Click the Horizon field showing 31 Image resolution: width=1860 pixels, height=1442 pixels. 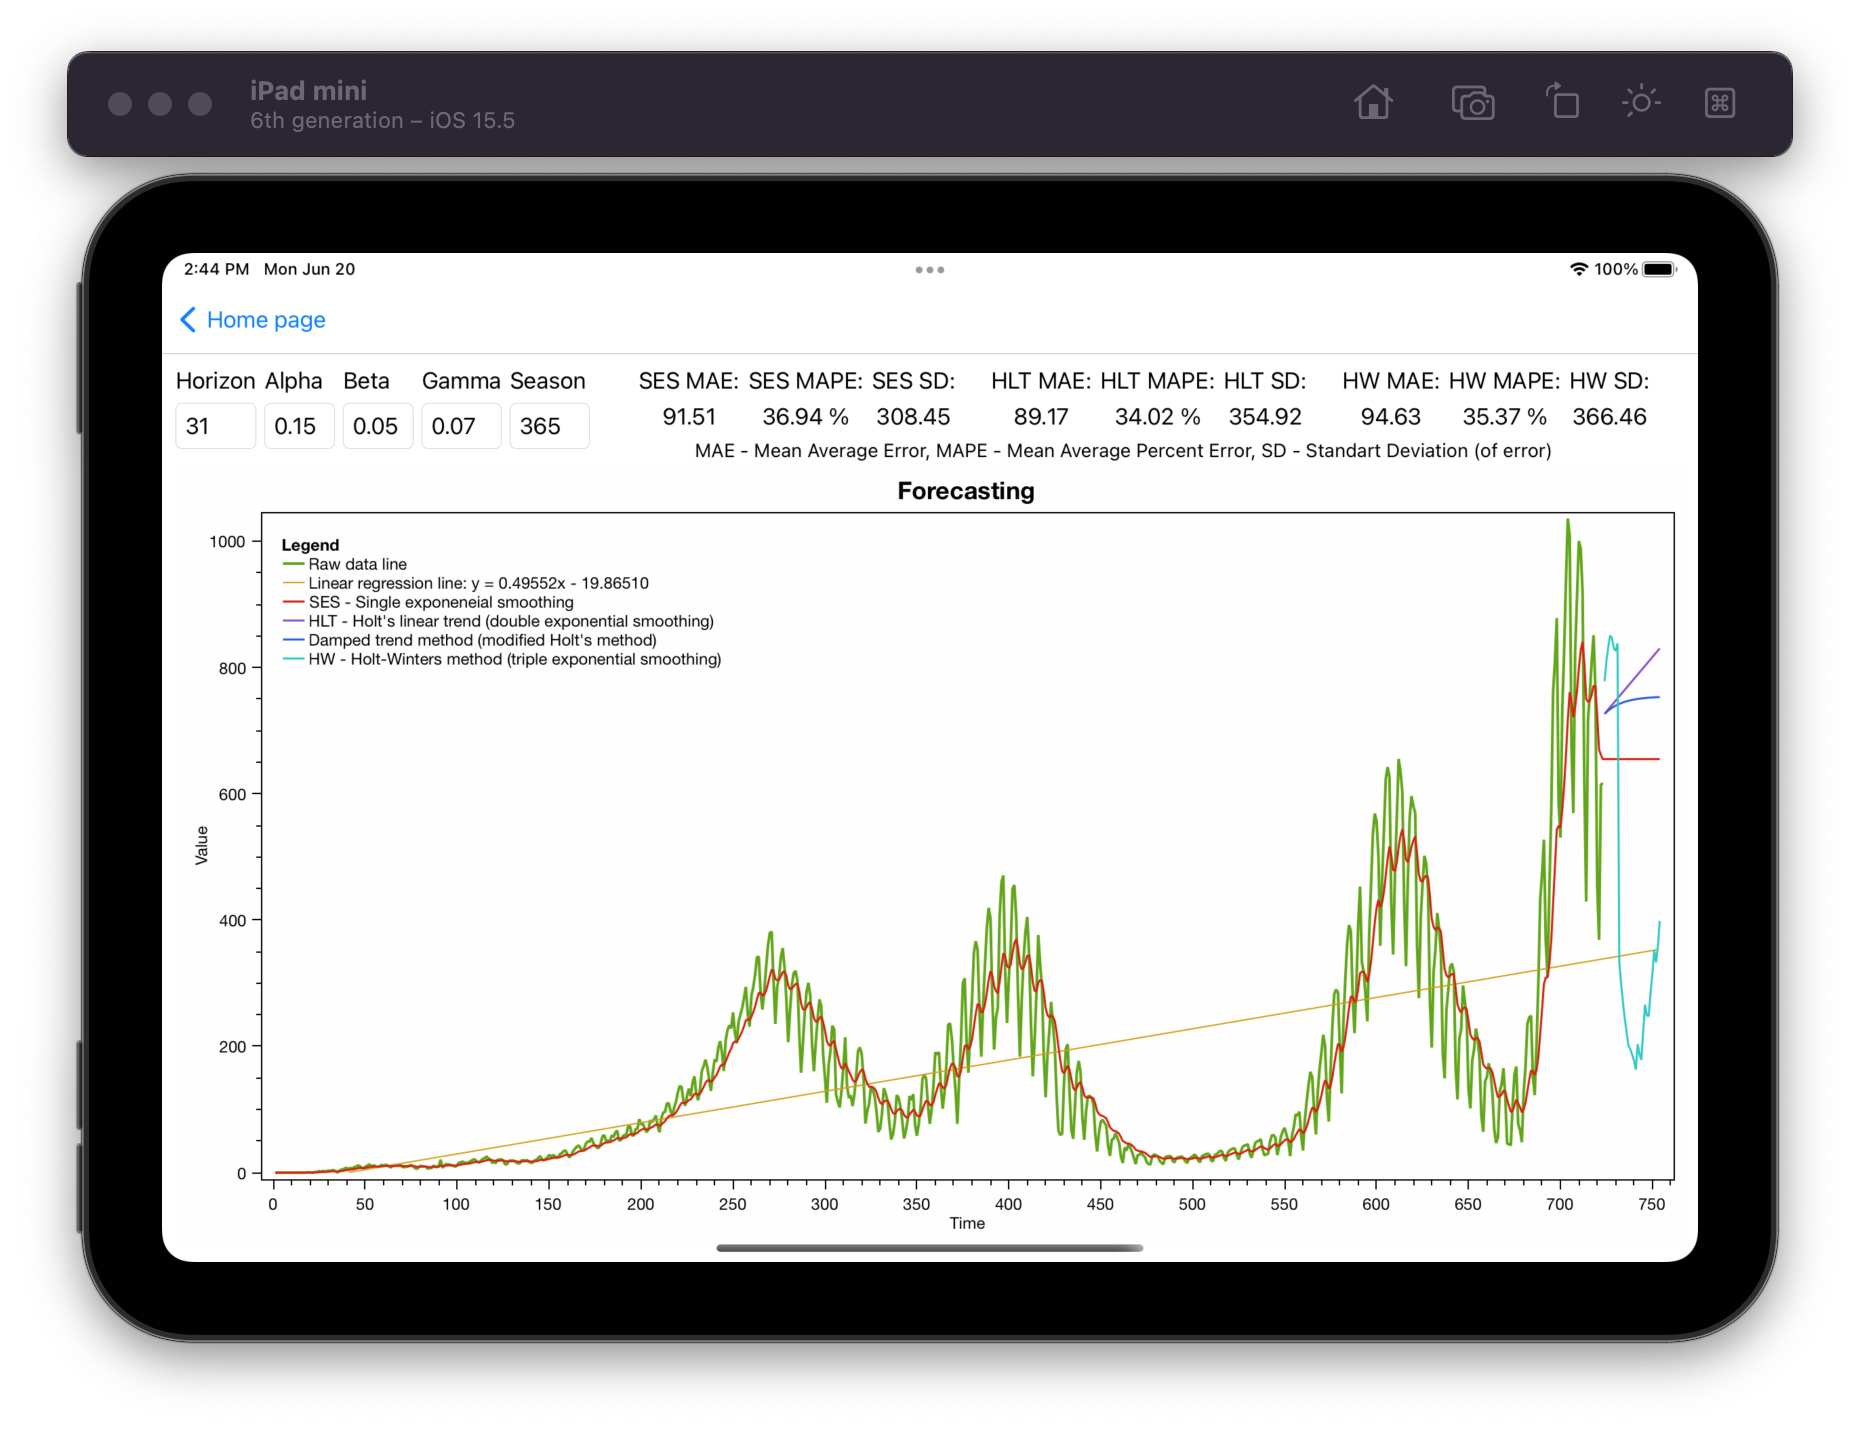coord(215,426)
